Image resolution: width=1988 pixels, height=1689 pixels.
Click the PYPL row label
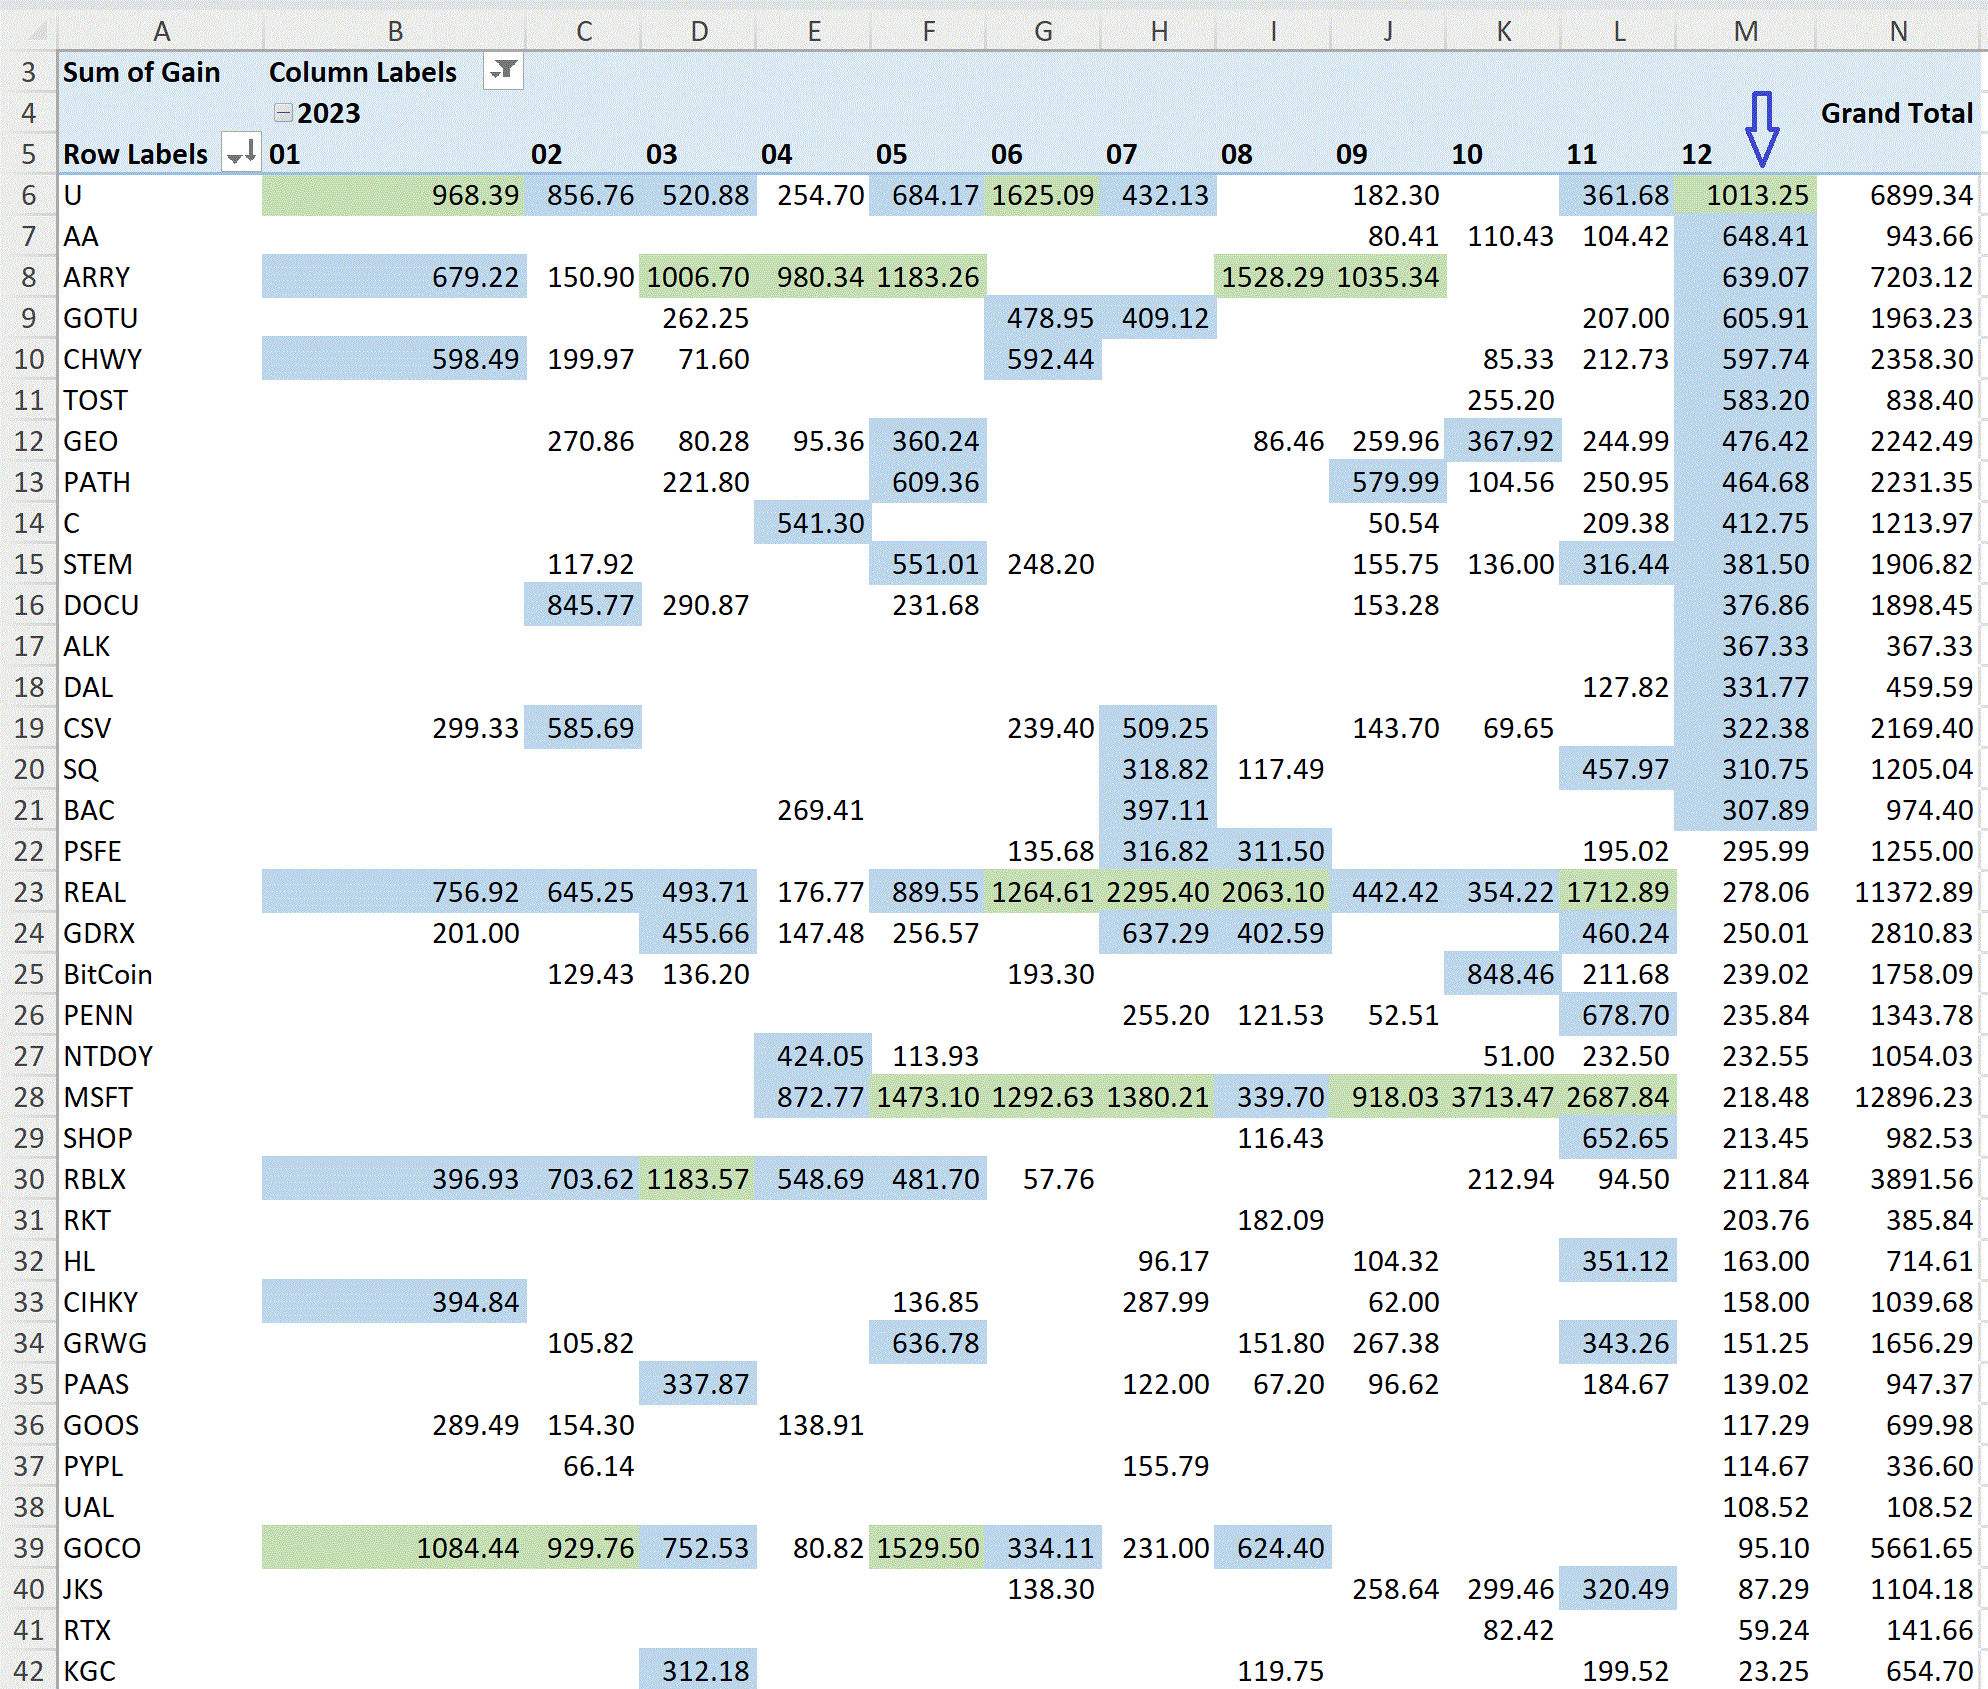tap(93, 1466)
